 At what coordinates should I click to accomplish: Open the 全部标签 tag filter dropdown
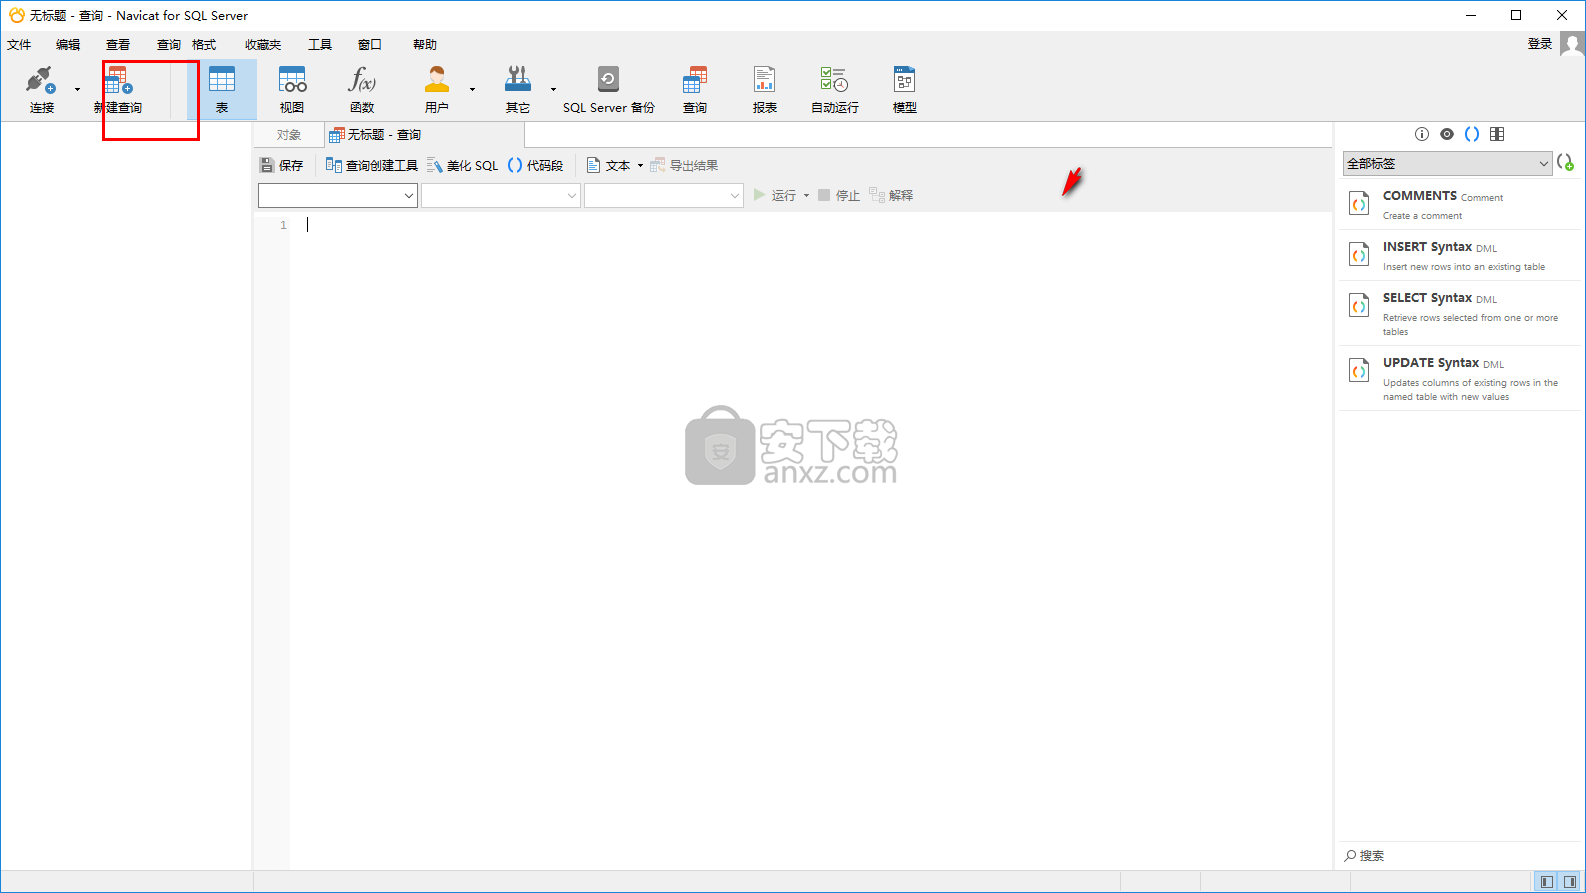(1447, 163)
